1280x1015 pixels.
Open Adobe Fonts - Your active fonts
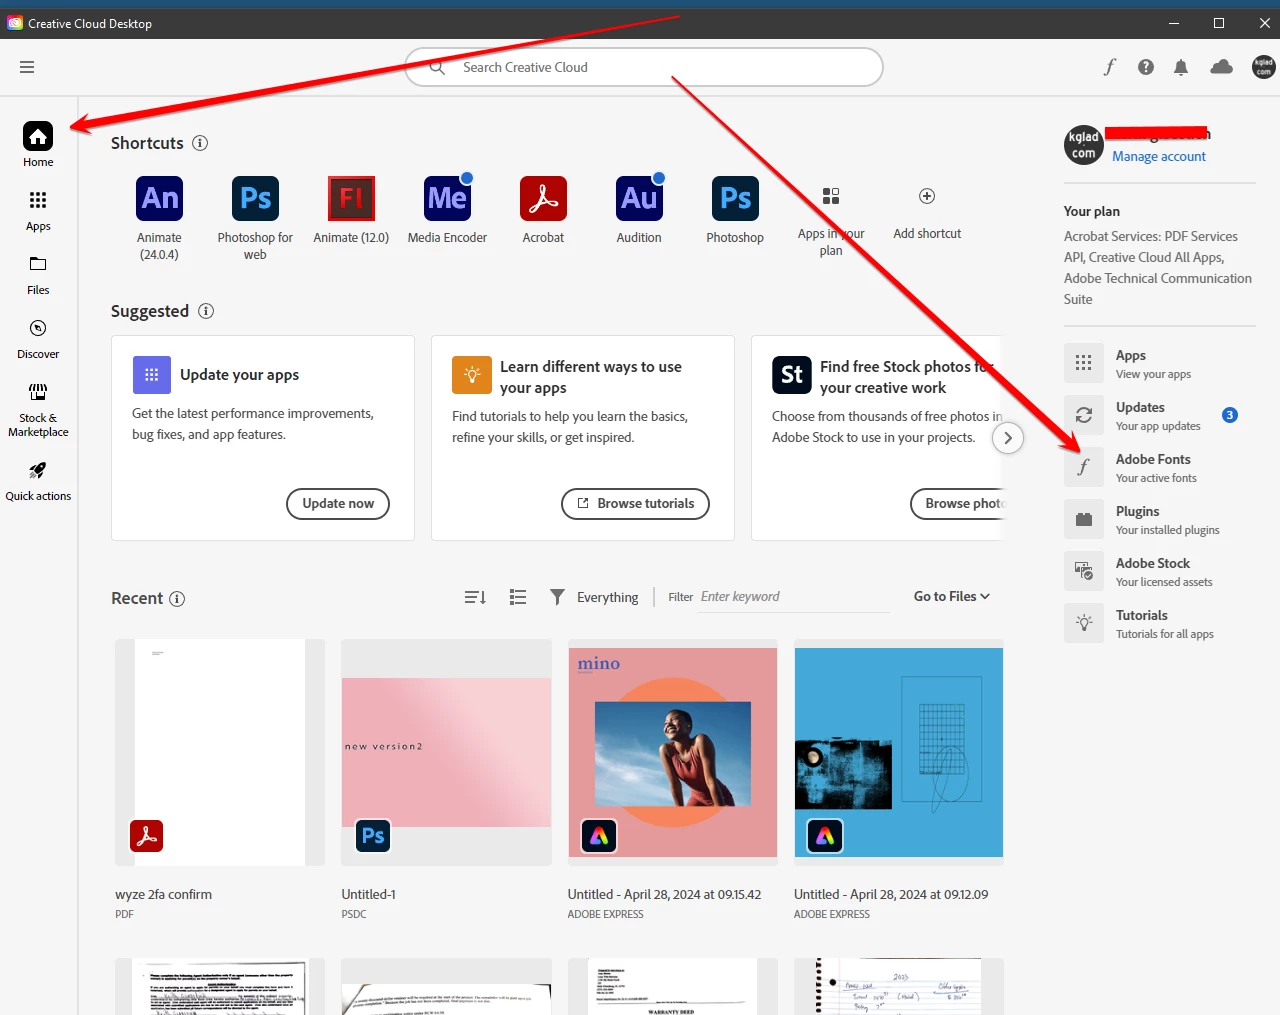(x=1160, y=467)
